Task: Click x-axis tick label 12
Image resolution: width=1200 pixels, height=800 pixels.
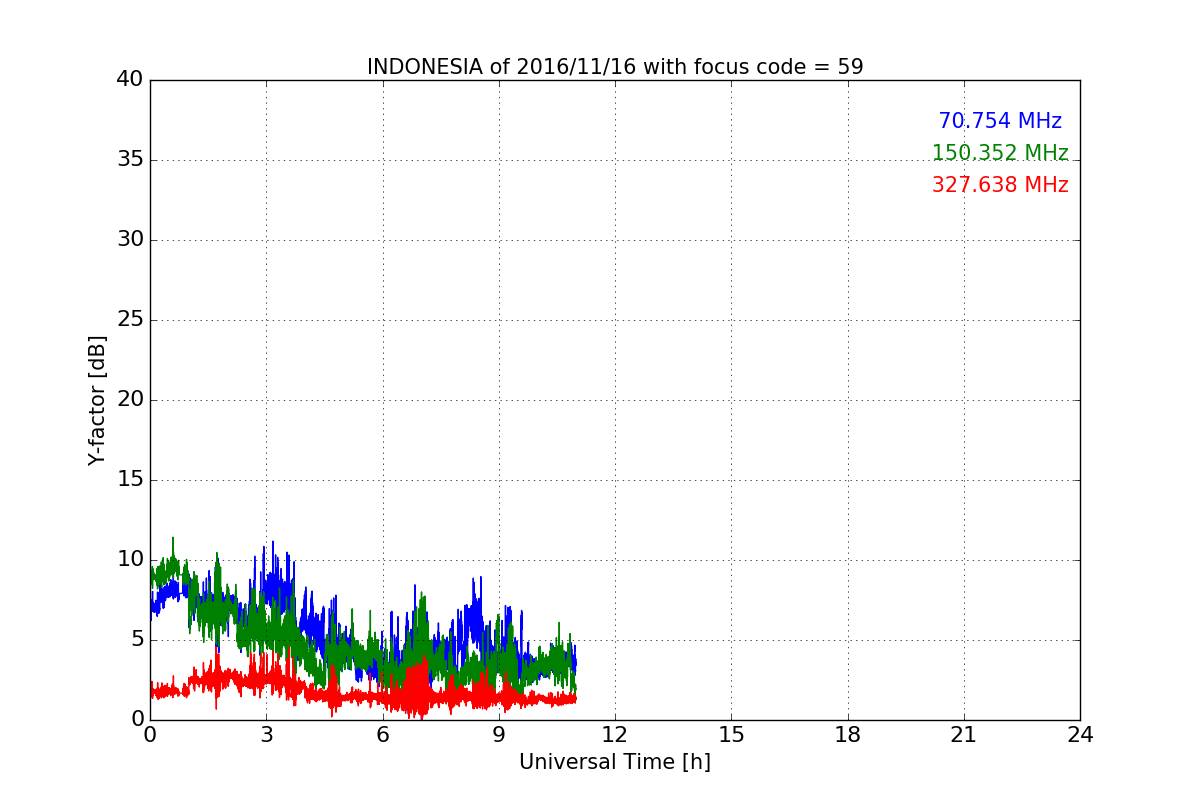Action: [615, 735]
